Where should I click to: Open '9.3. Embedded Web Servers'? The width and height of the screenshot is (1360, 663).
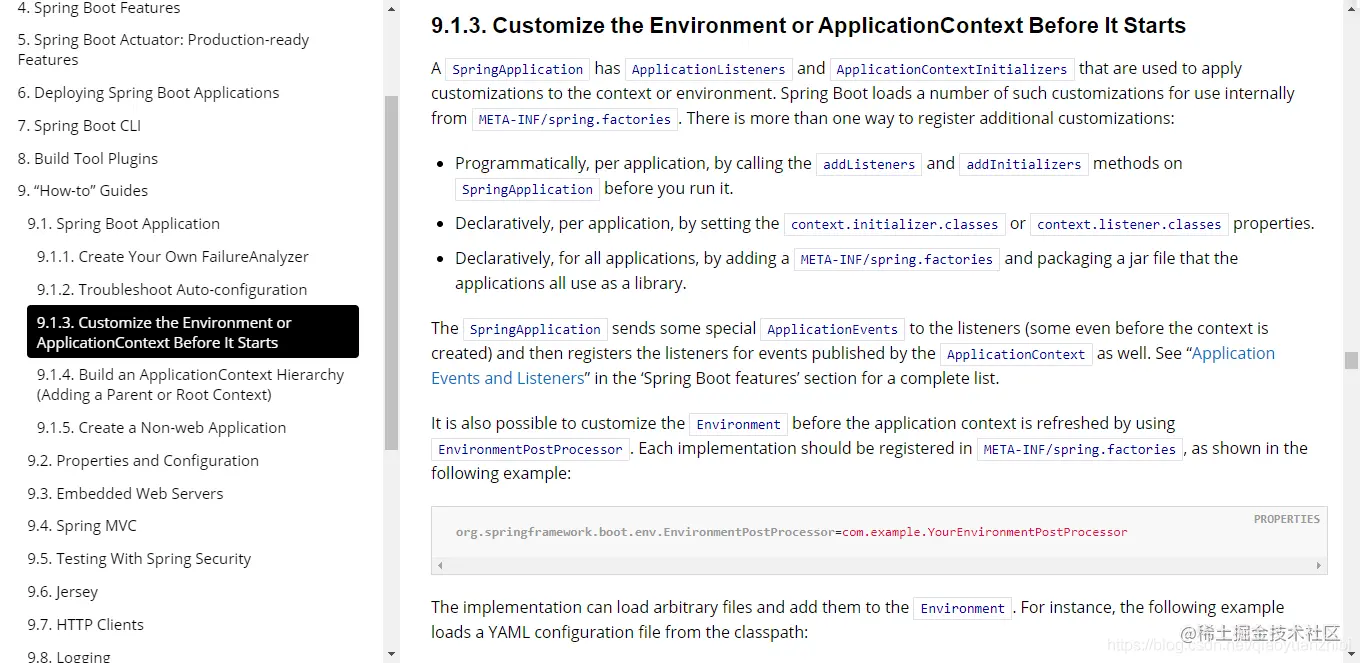[x=125, y=494]
